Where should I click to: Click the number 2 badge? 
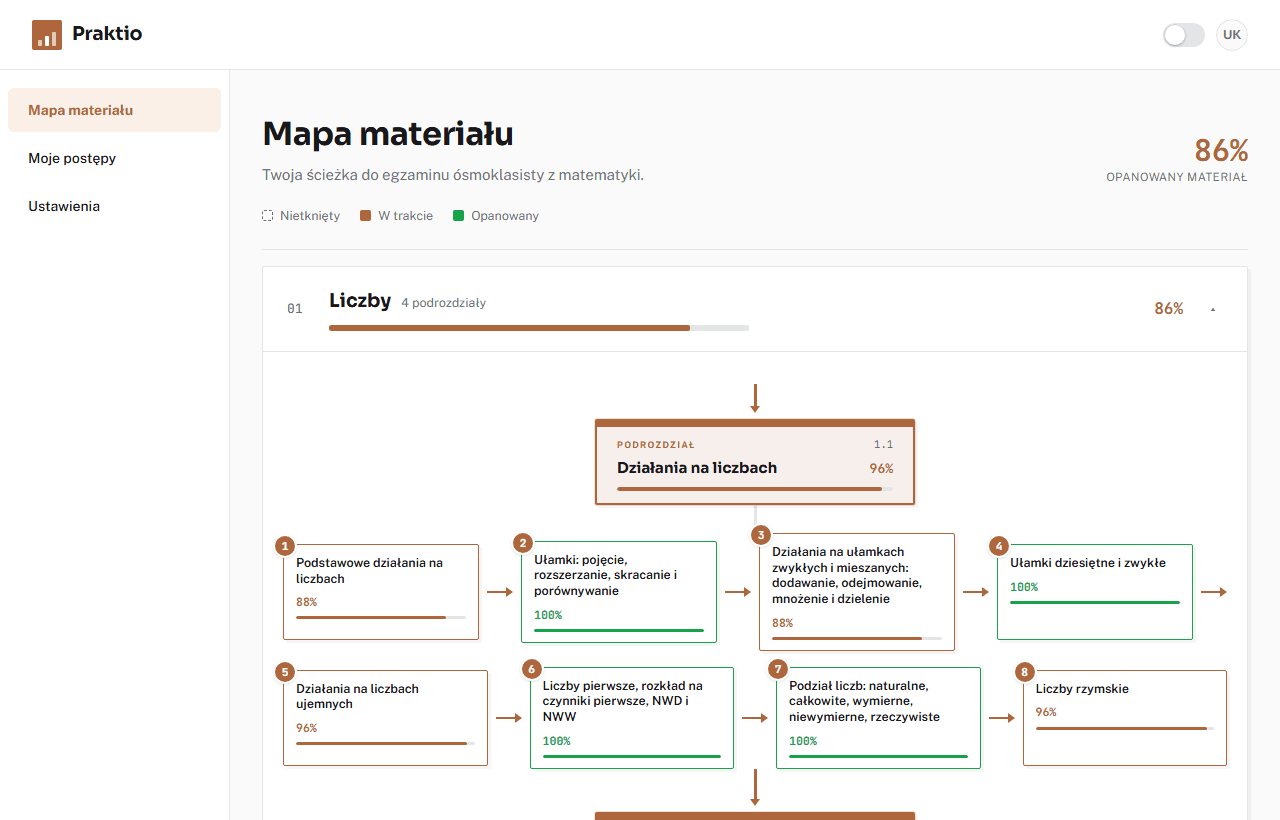coord(522,543)
